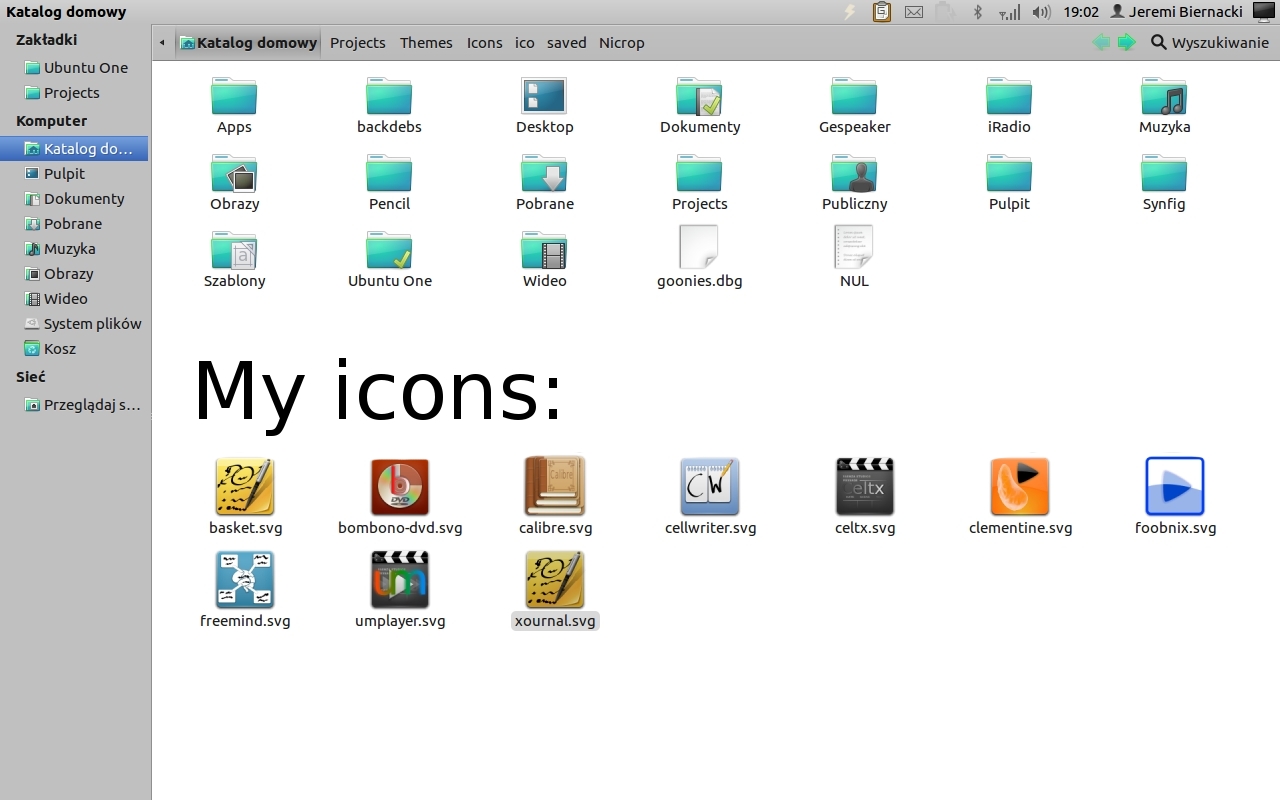Click the foobnix.svg play icon
The height and width of the screenshot is (800, 1280).
[1175, 487]
